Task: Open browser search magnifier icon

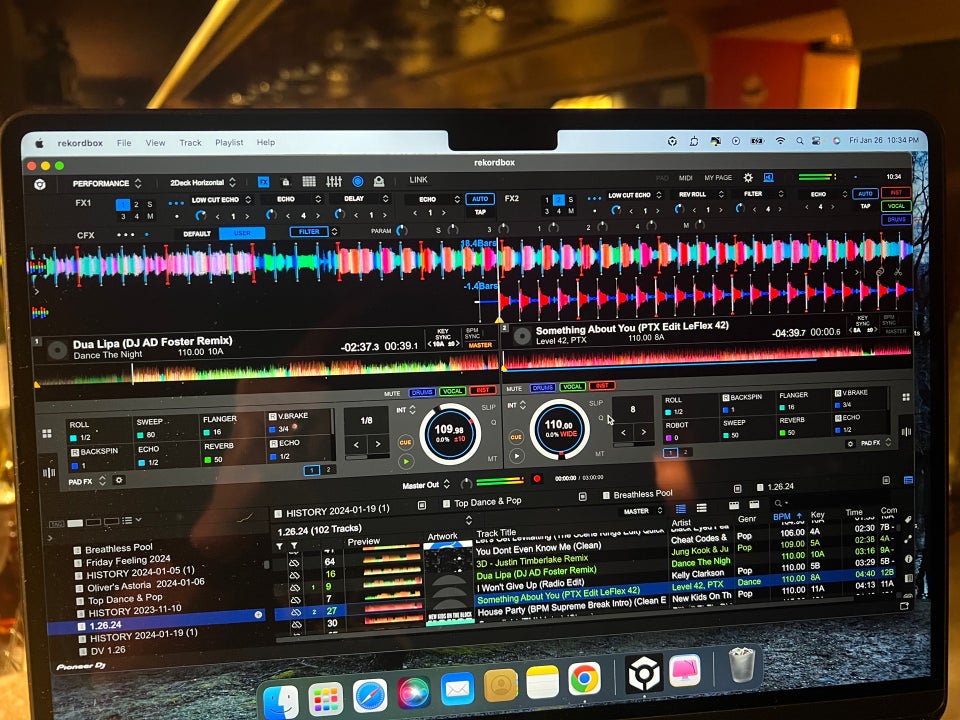Action: (x=778, y=503)
